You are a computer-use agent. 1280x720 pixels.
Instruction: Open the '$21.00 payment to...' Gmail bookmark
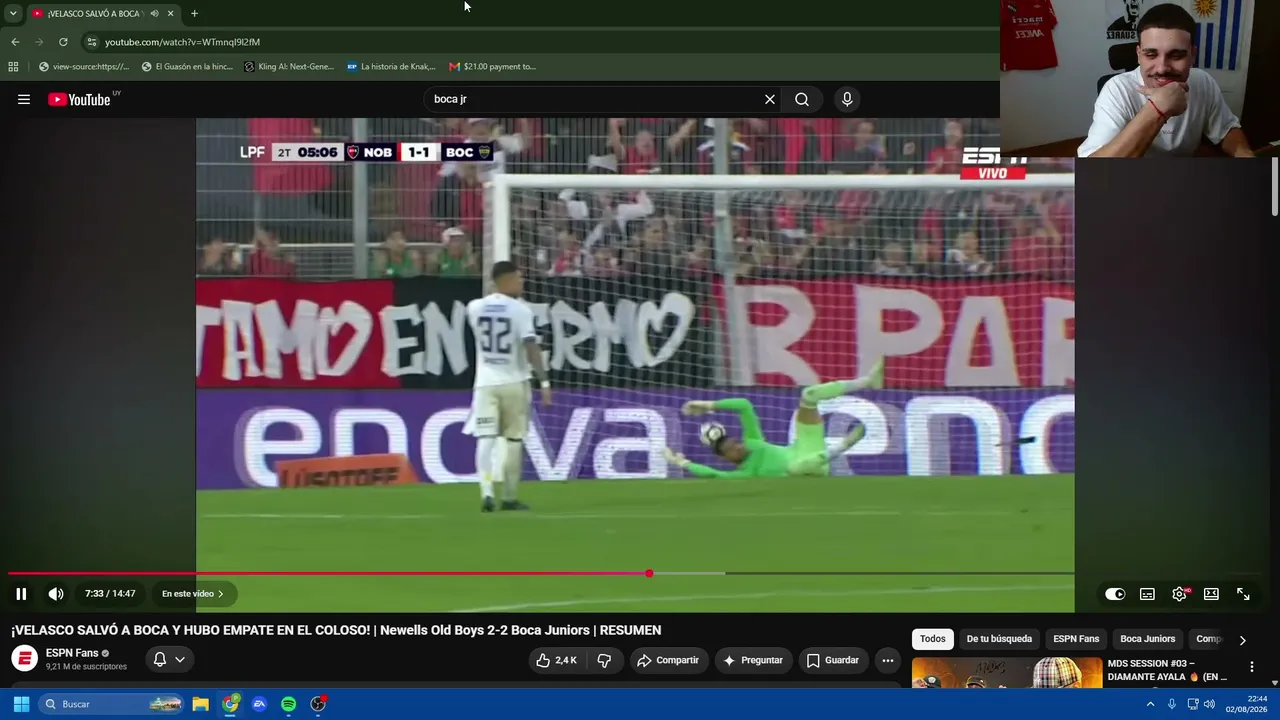click(x=492, y=67)
